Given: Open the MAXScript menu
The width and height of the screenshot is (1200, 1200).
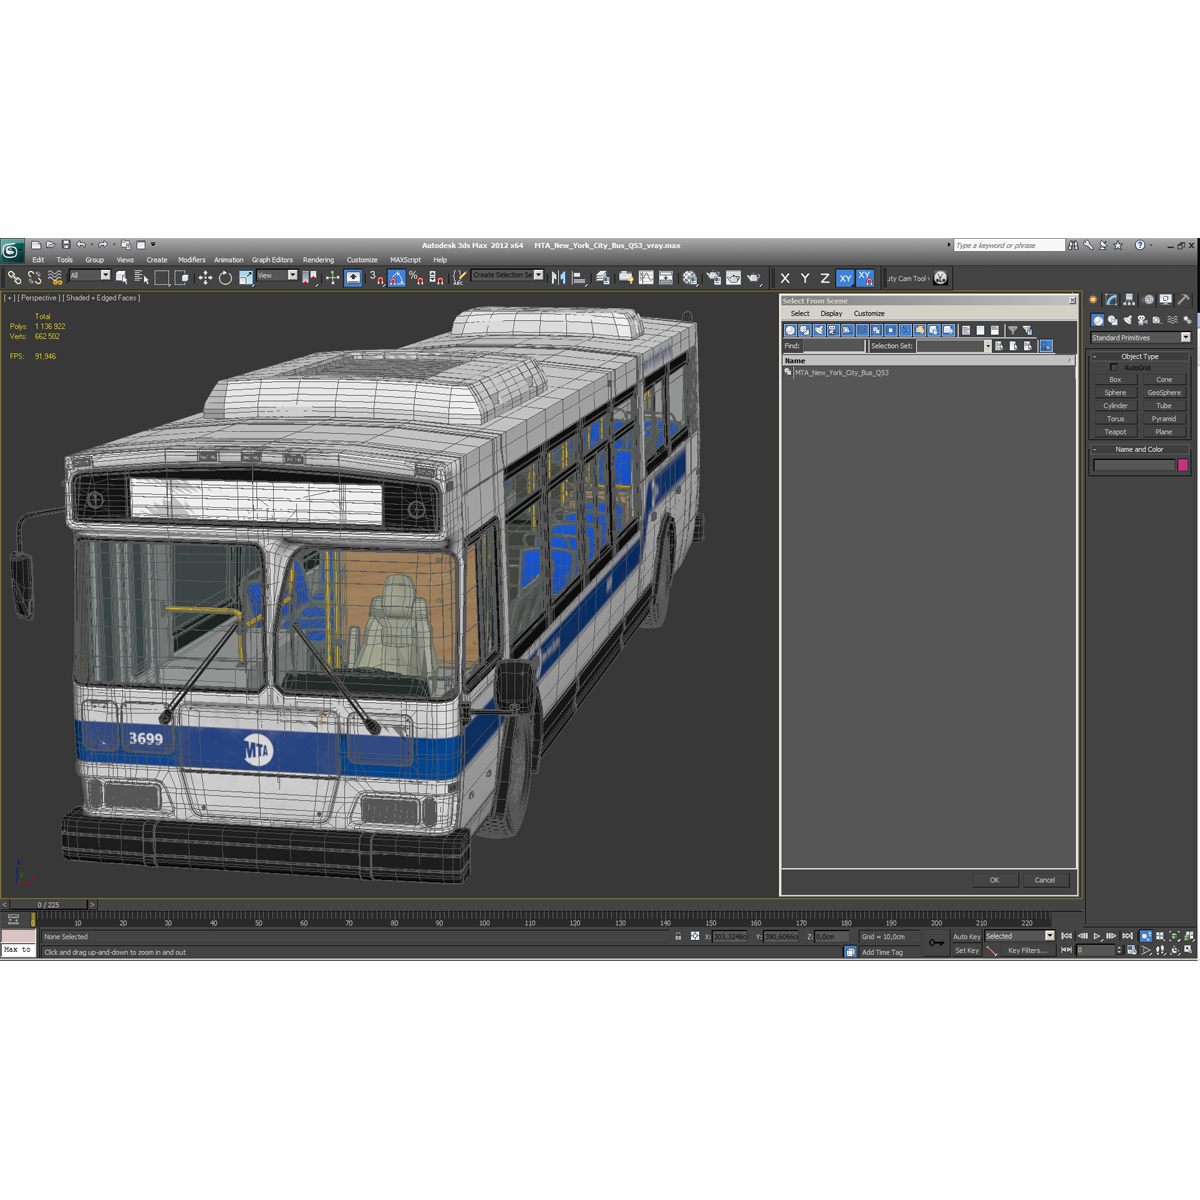Looking at the screenshot, I should (x=405, y=259).
